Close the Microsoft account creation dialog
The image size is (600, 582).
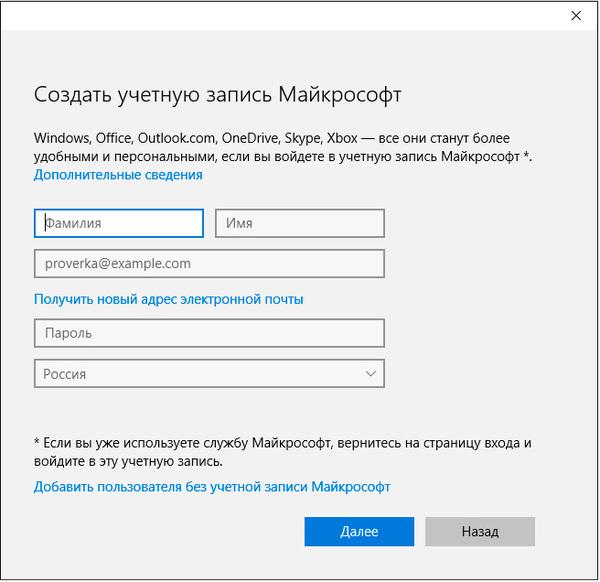tap(576, 16)
